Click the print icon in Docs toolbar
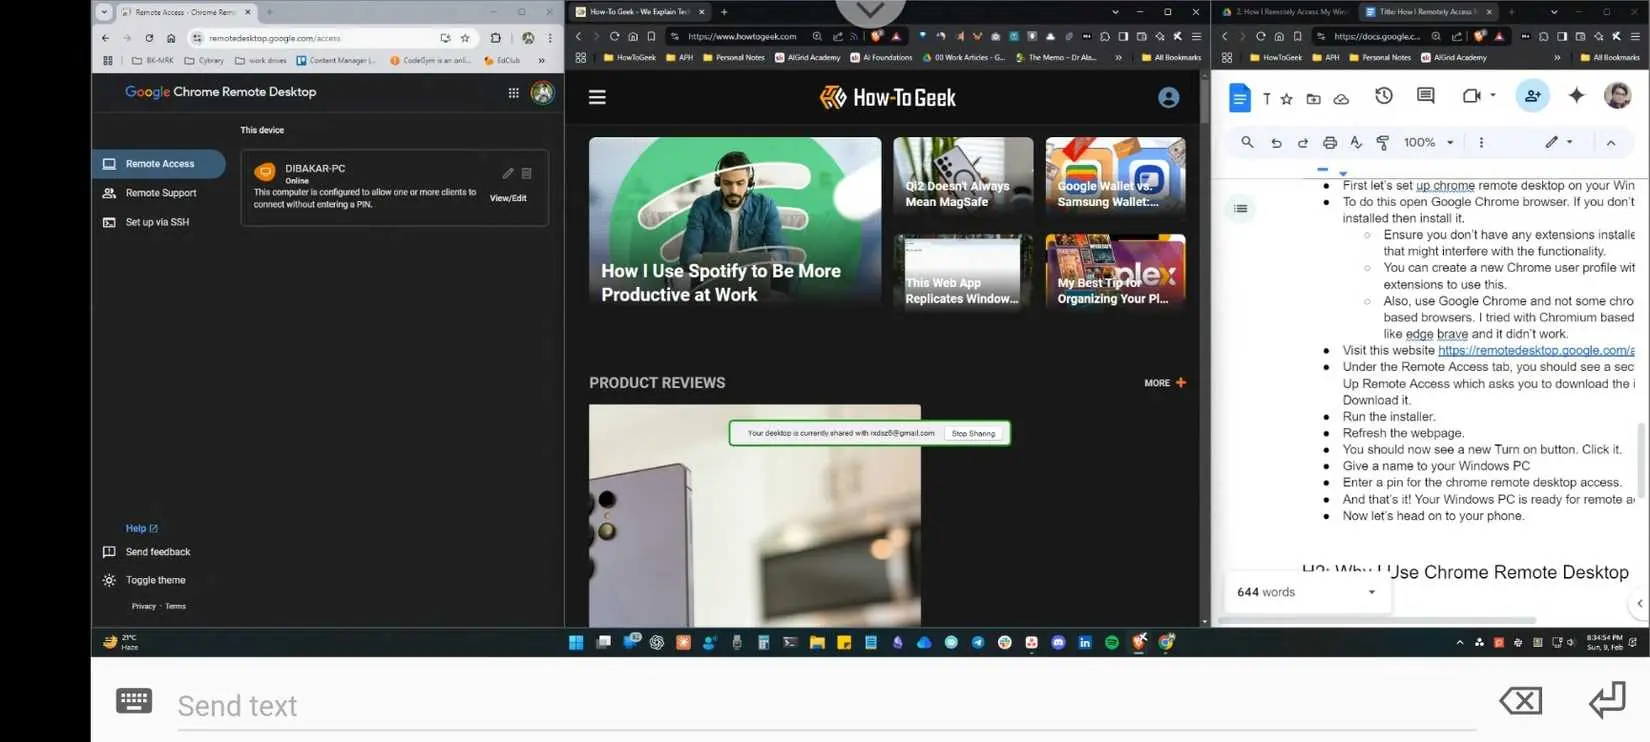 (1329, 143)
